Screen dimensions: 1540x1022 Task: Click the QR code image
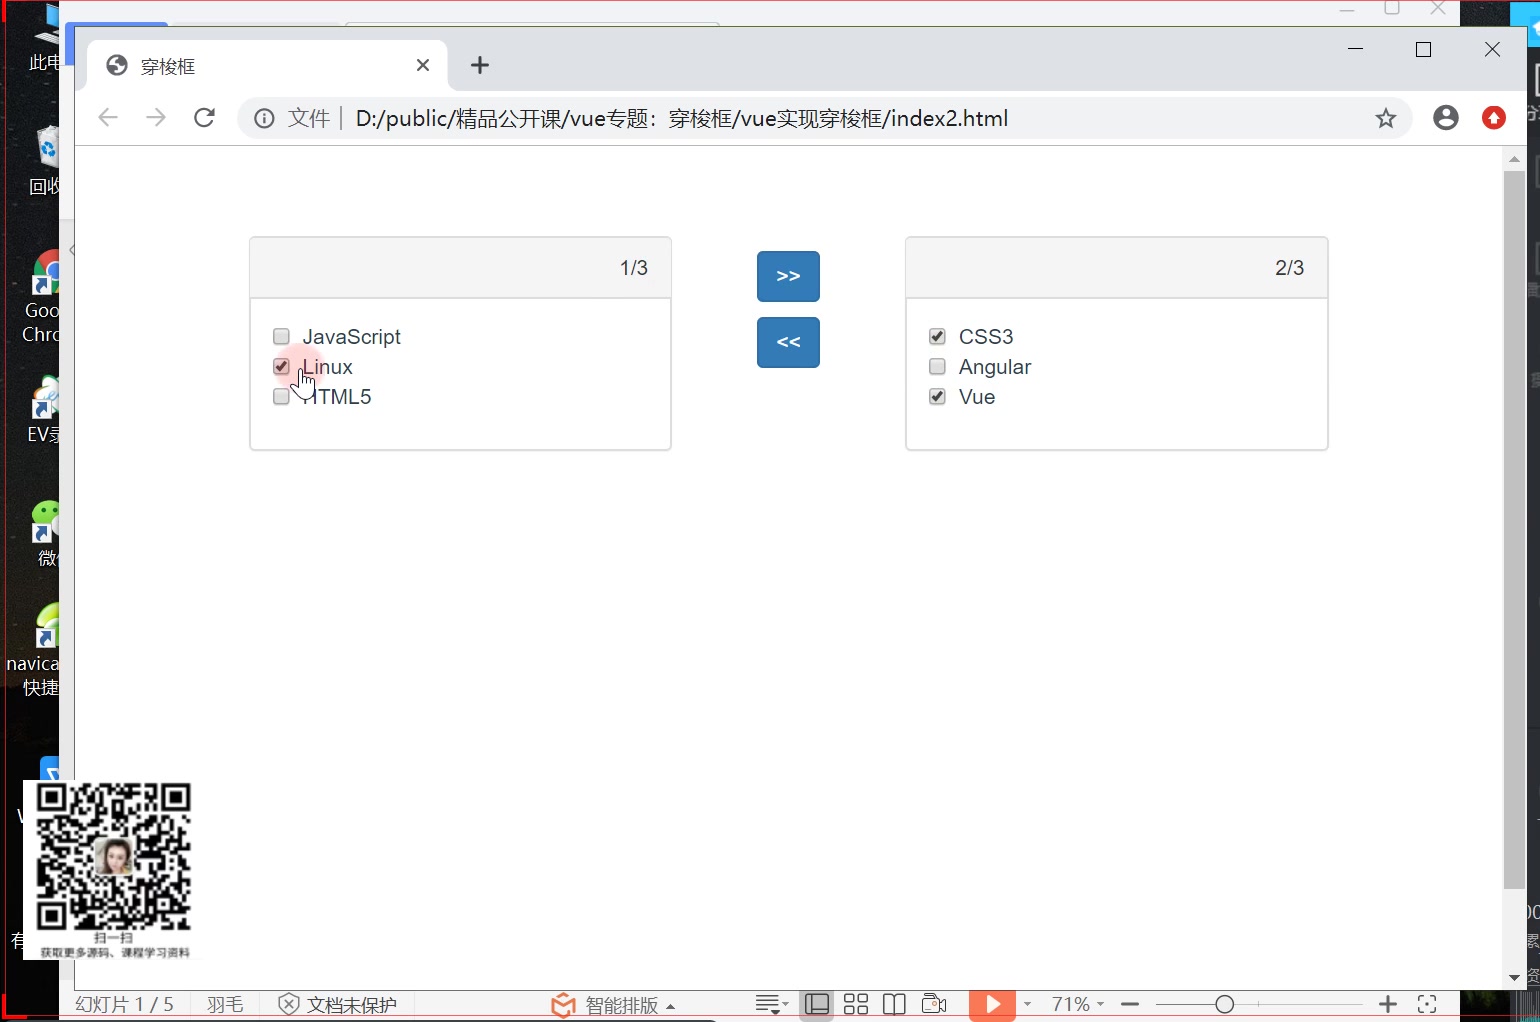coord(113,858)
